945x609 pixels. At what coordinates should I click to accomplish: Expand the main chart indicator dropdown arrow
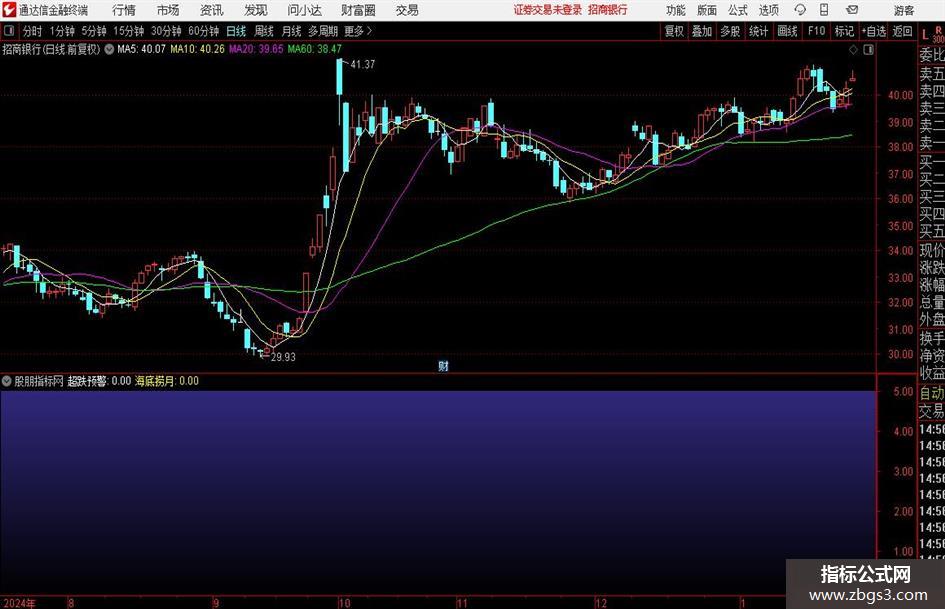pyautogui.click(x=109, y=49)
